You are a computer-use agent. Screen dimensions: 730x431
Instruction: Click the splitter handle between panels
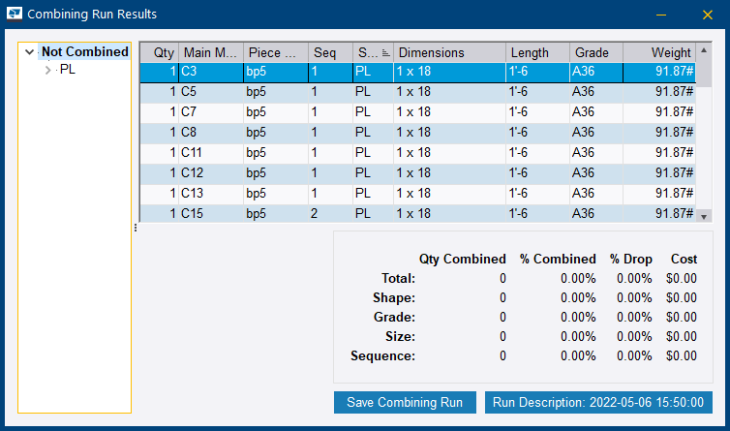[x=135, y=228]
